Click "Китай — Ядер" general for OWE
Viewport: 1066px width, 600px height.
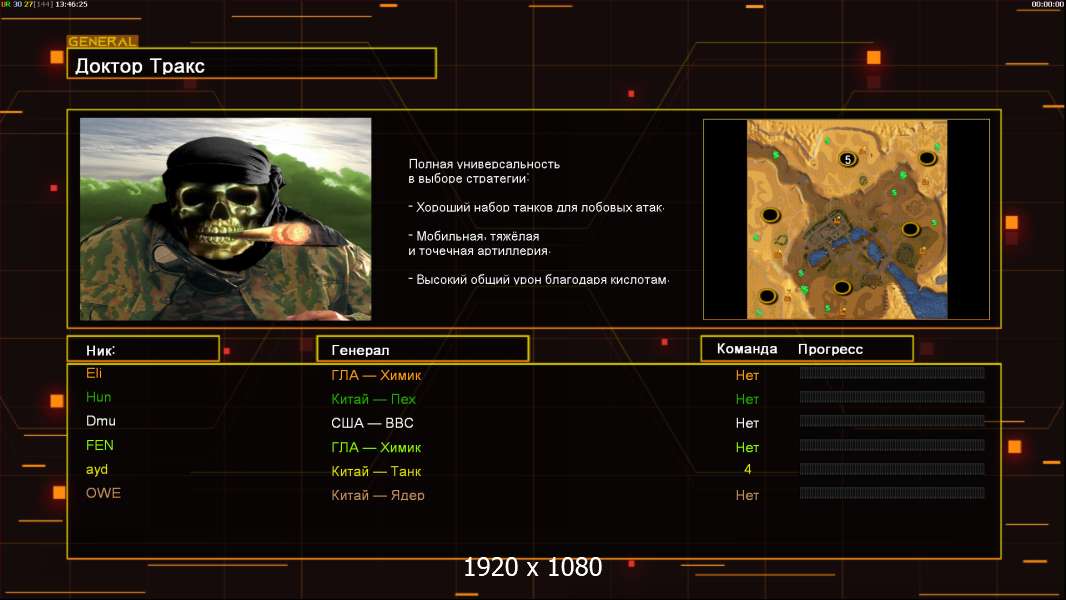tap(378, 495)
